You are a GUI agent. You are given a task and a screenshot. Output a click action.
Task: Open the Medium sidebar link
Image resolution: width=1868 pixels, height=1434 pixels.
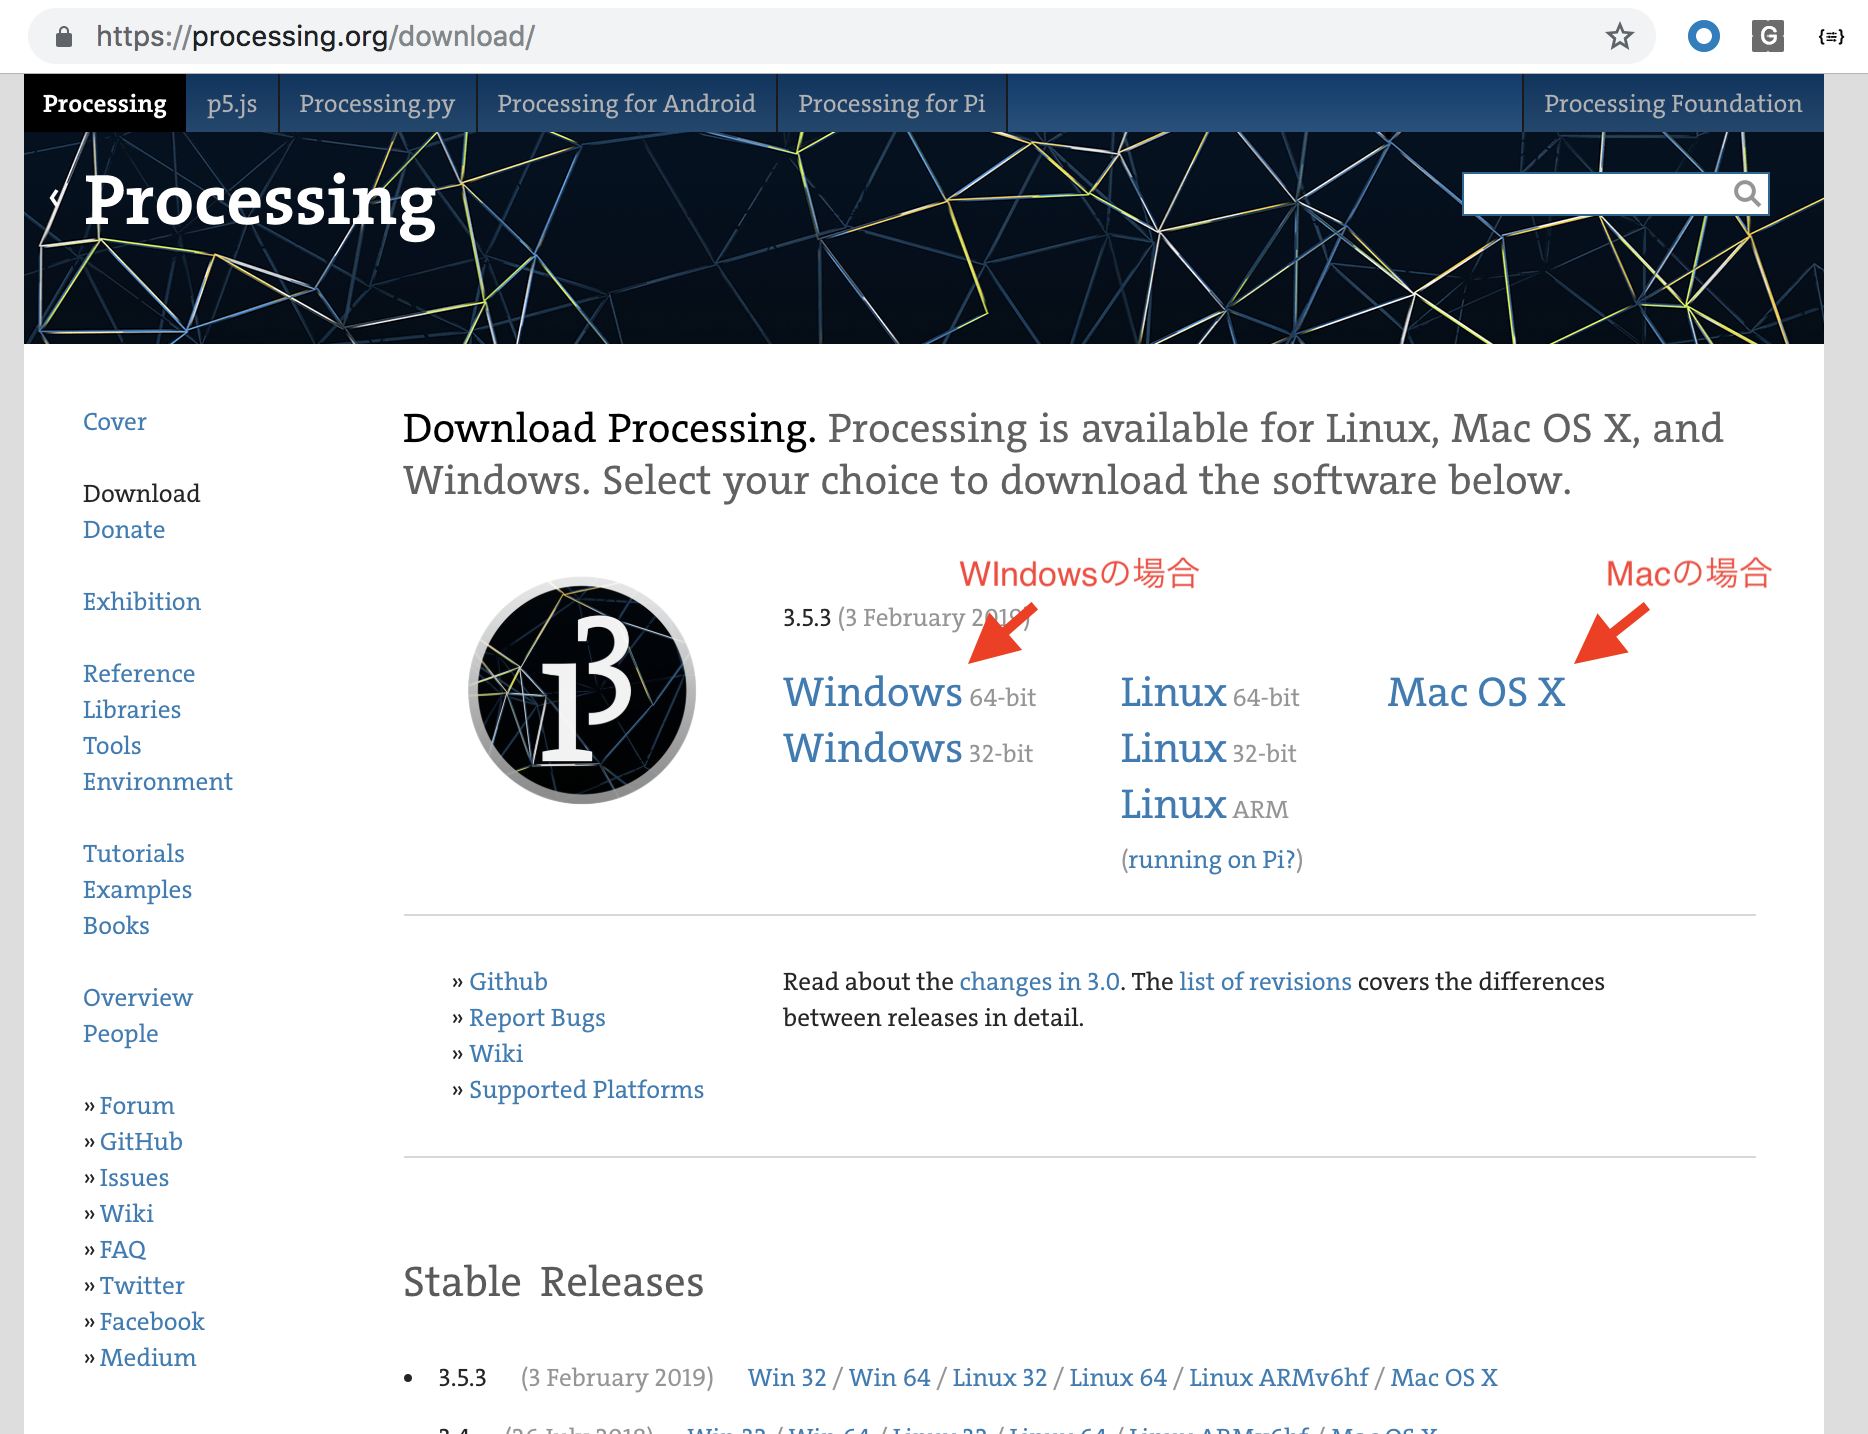(x=148, y=1358)
